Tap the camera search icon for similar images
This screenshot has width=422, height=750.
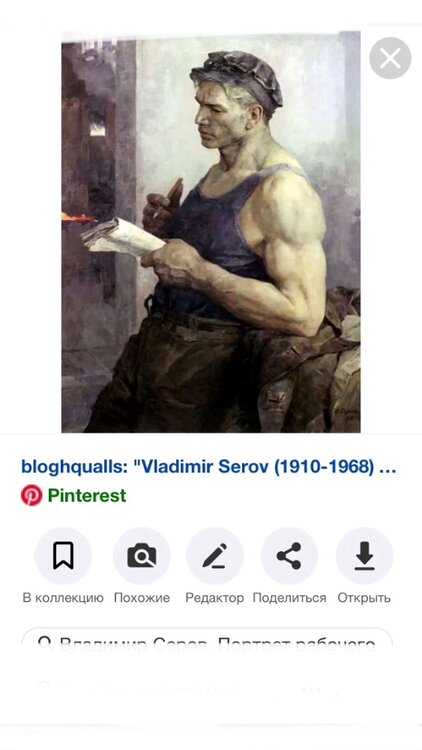pyautogui.click(x=142, y=555)
